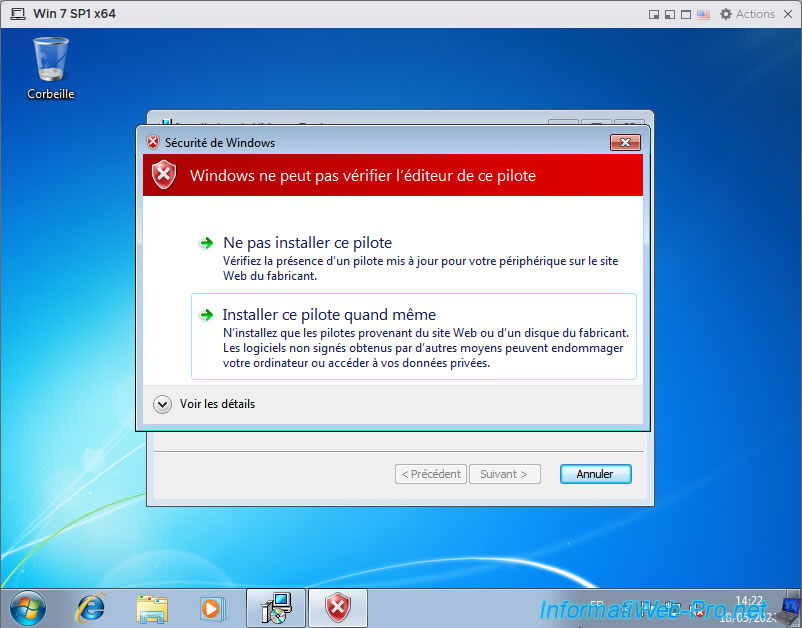Screen dimensions: 802x628
Task: Click the second console window size icon
Action: [670, 14]
